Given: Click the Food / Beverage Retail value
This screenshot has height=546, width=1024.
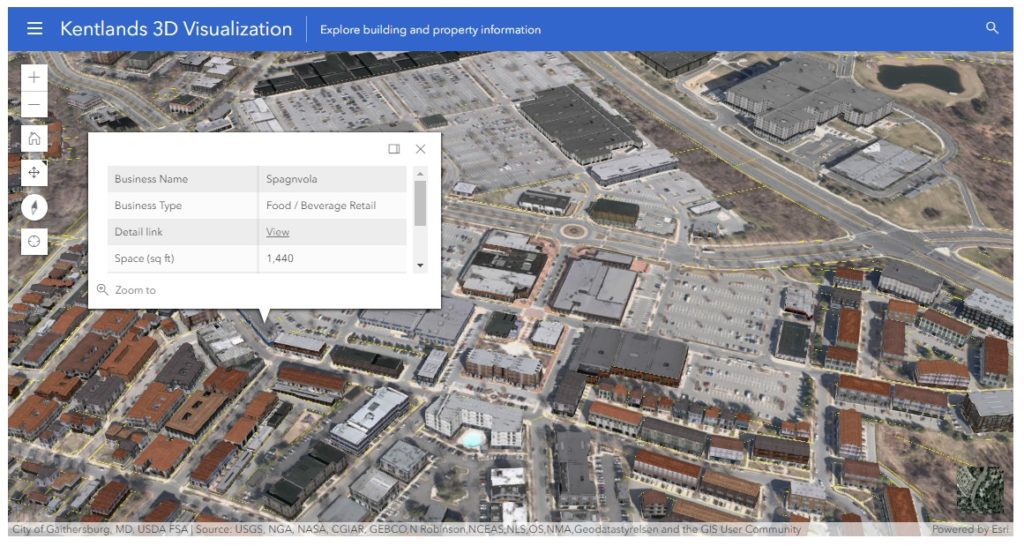Looking at the screenshot, I should pyautogui.click(x=321, y=206).
